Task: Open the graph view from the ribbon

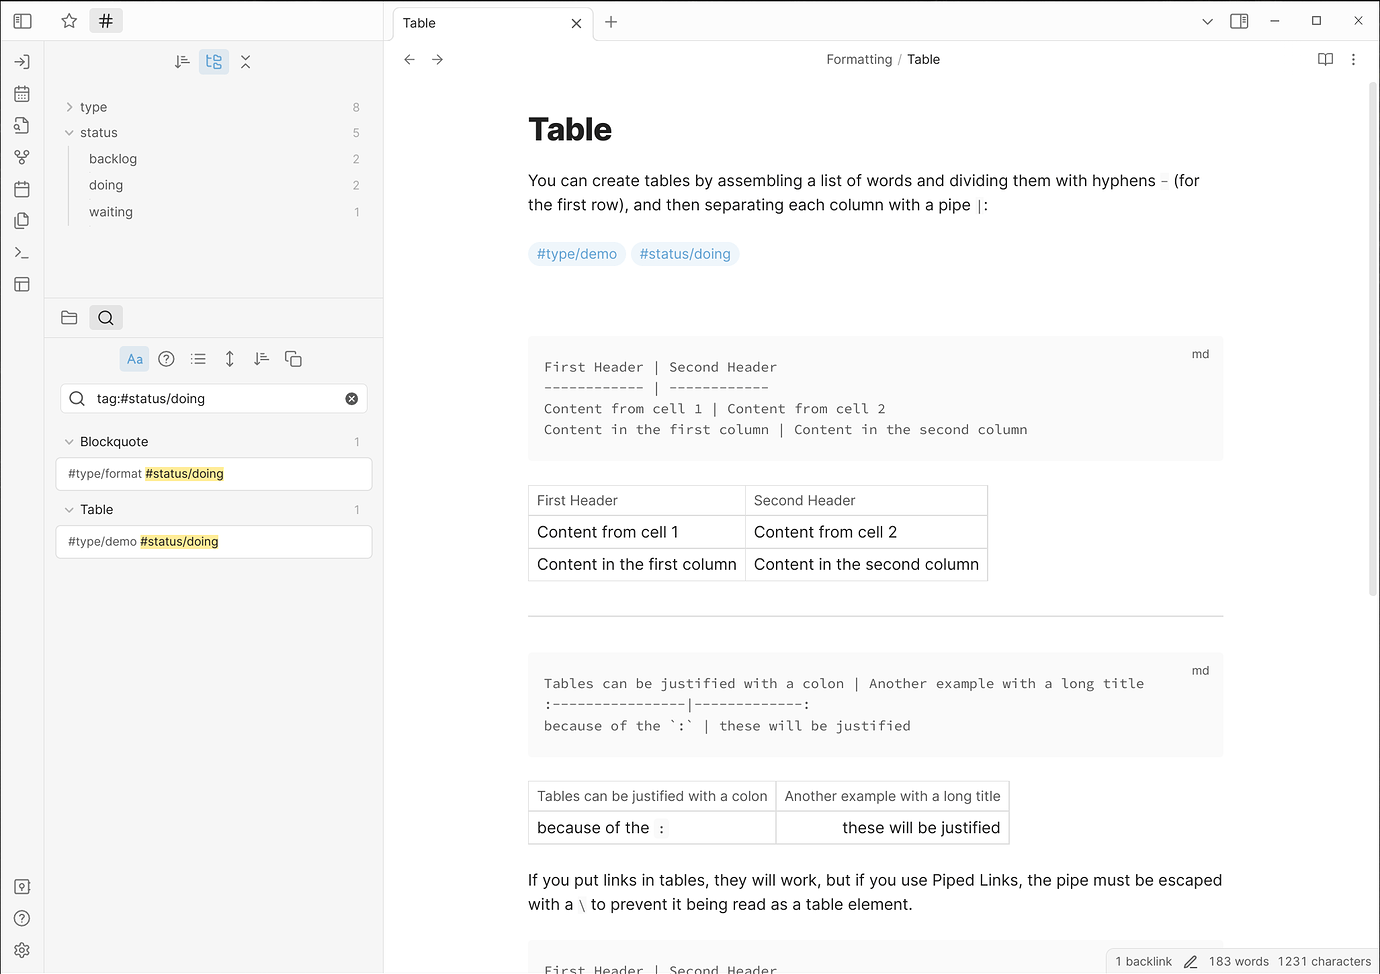Action: pos(22,157)
